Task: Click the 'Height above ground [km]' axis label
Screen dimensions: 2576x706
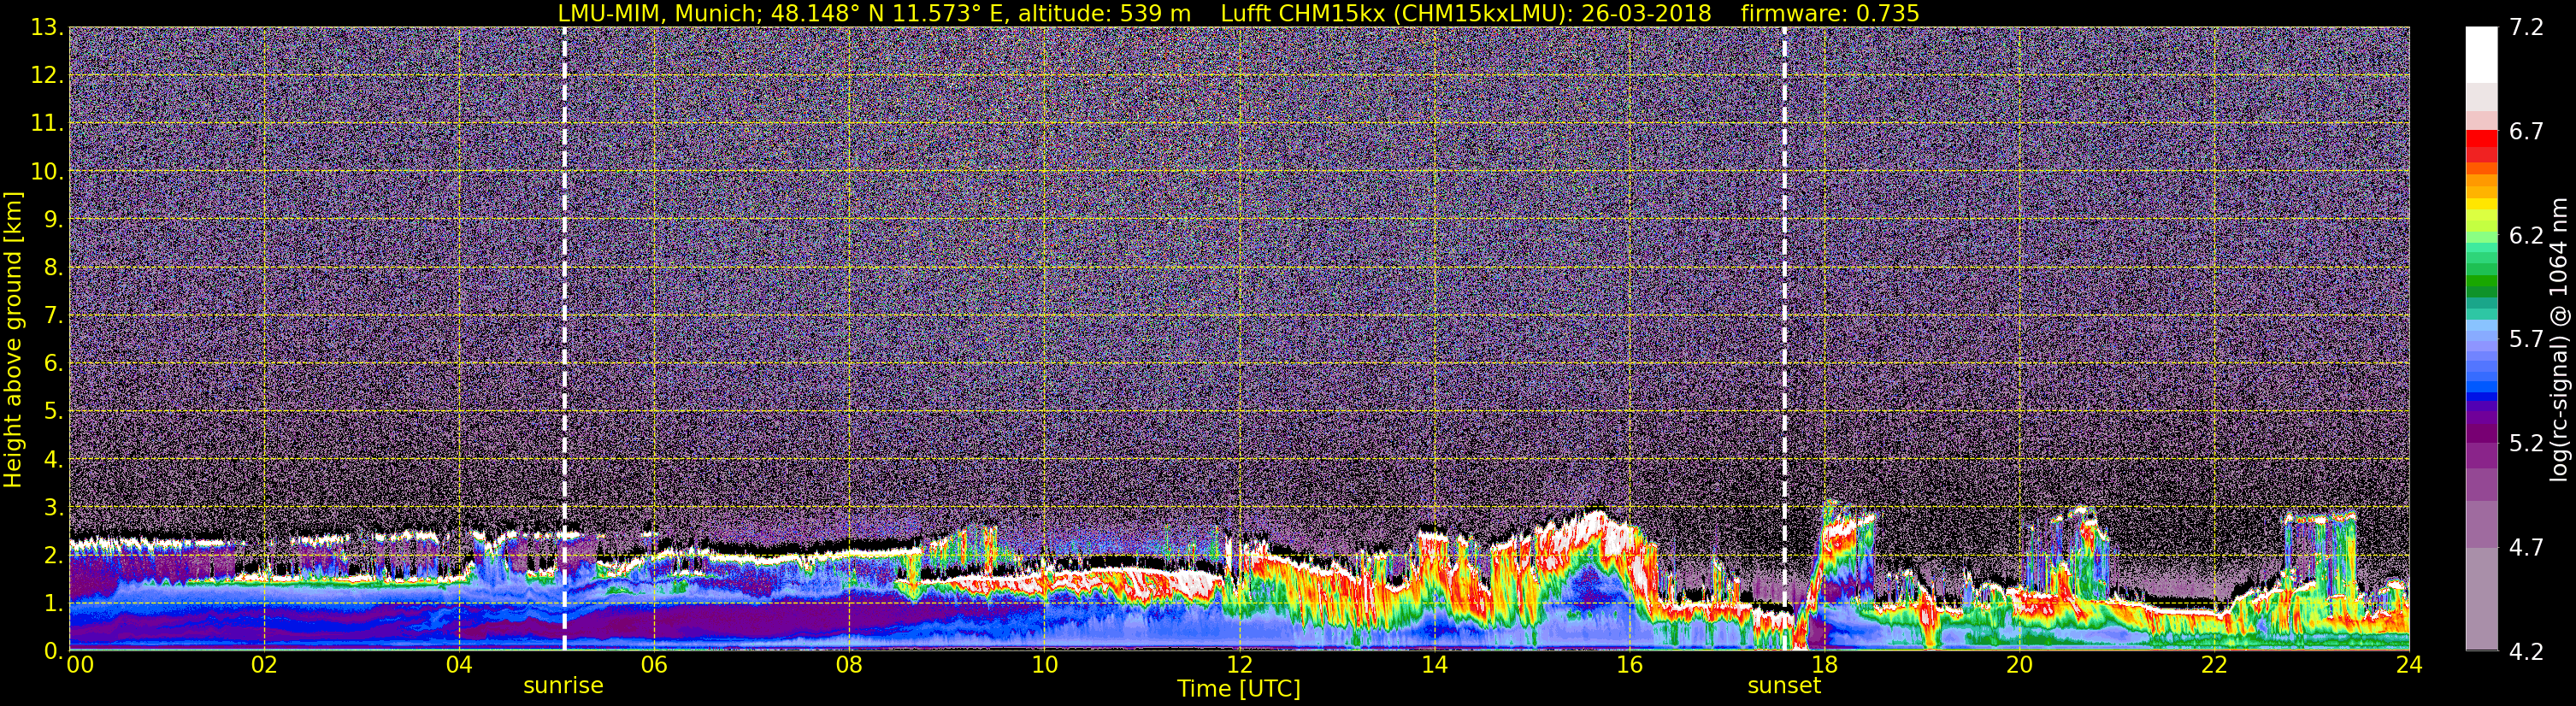Action: coord(13,340)
